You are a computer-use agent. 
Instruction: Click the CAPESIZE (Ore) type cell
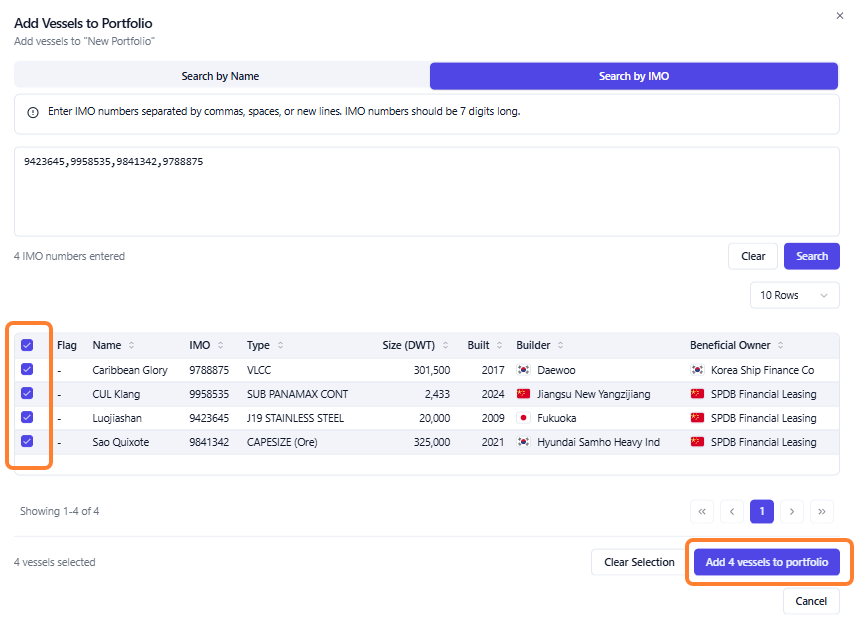click(282, 442)
